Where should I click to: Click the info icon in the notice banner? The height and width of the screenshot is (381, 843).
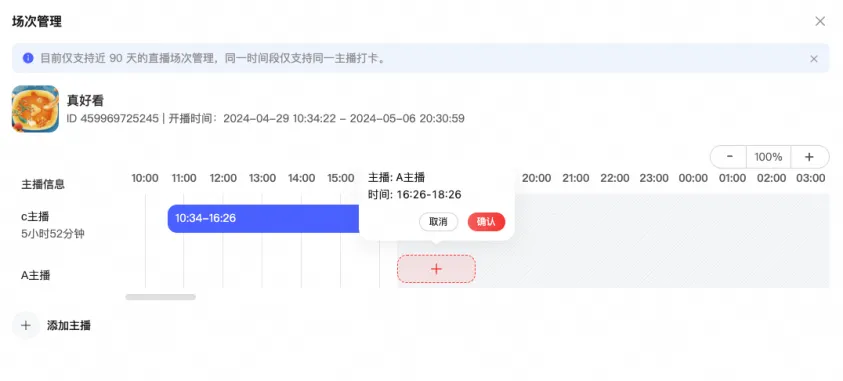[28, 58]
